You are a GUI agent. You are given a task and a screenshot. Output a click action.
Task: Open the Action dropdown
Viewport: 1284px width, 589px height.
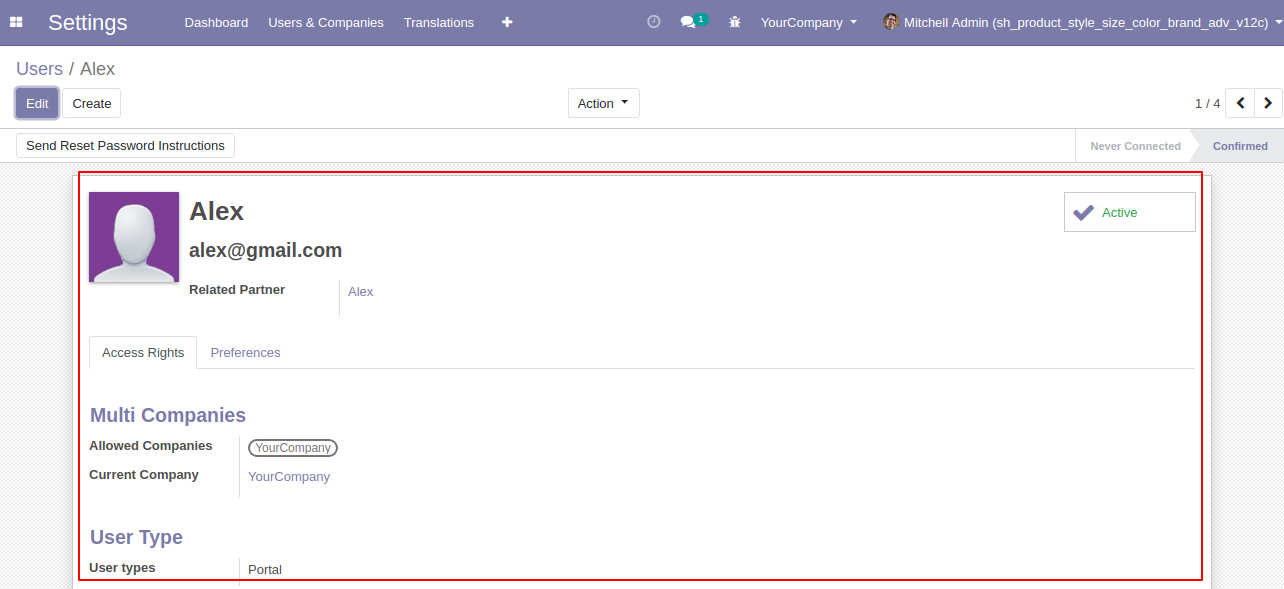pos(604,103)
